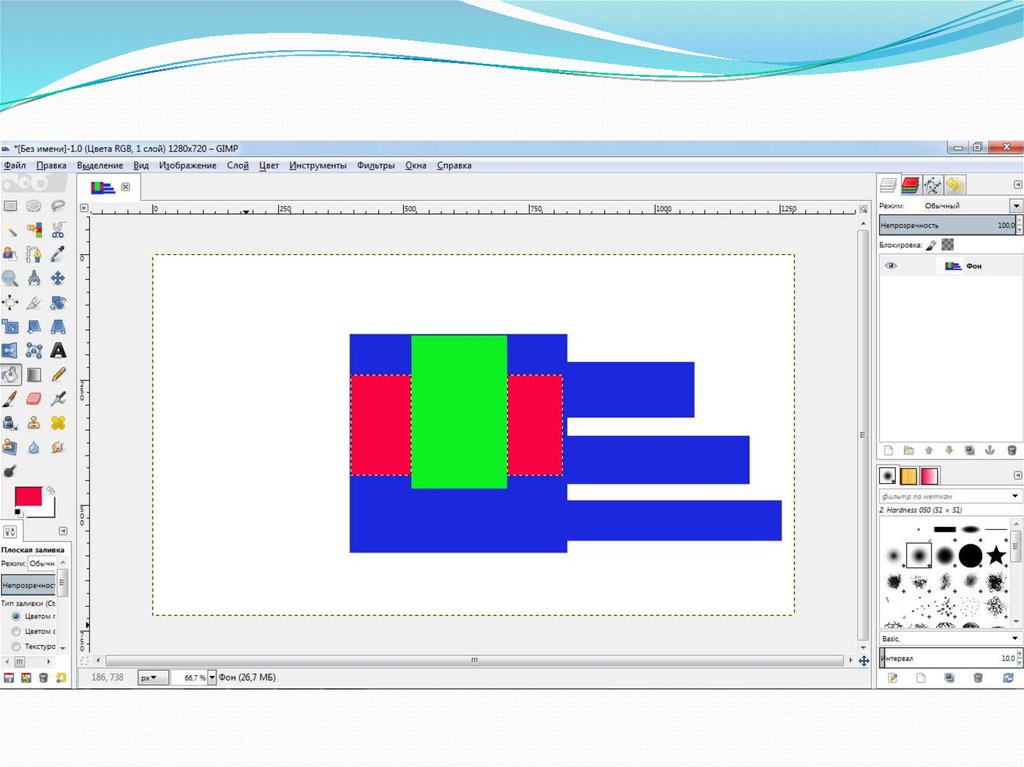Anchor the floating layer button
The width and height of the screenshot is (1024, 767).
click(x=990, y=450)
